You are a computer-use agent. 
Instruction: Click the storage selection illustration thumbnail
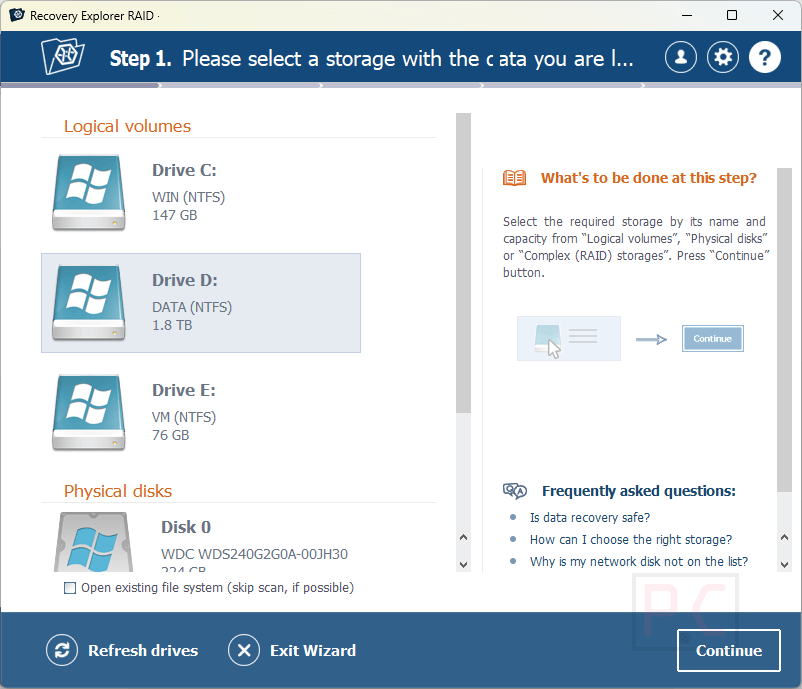click(x=569, y=339)
